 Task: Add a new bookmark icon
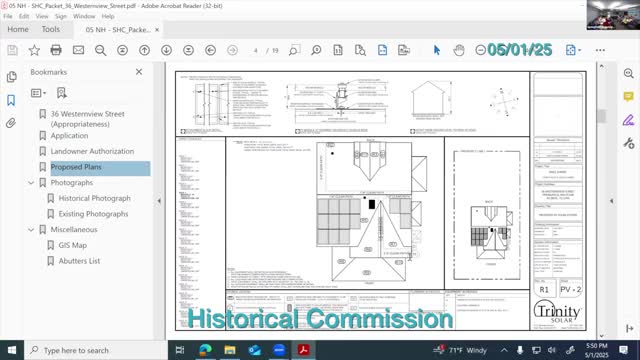point(62,93)
